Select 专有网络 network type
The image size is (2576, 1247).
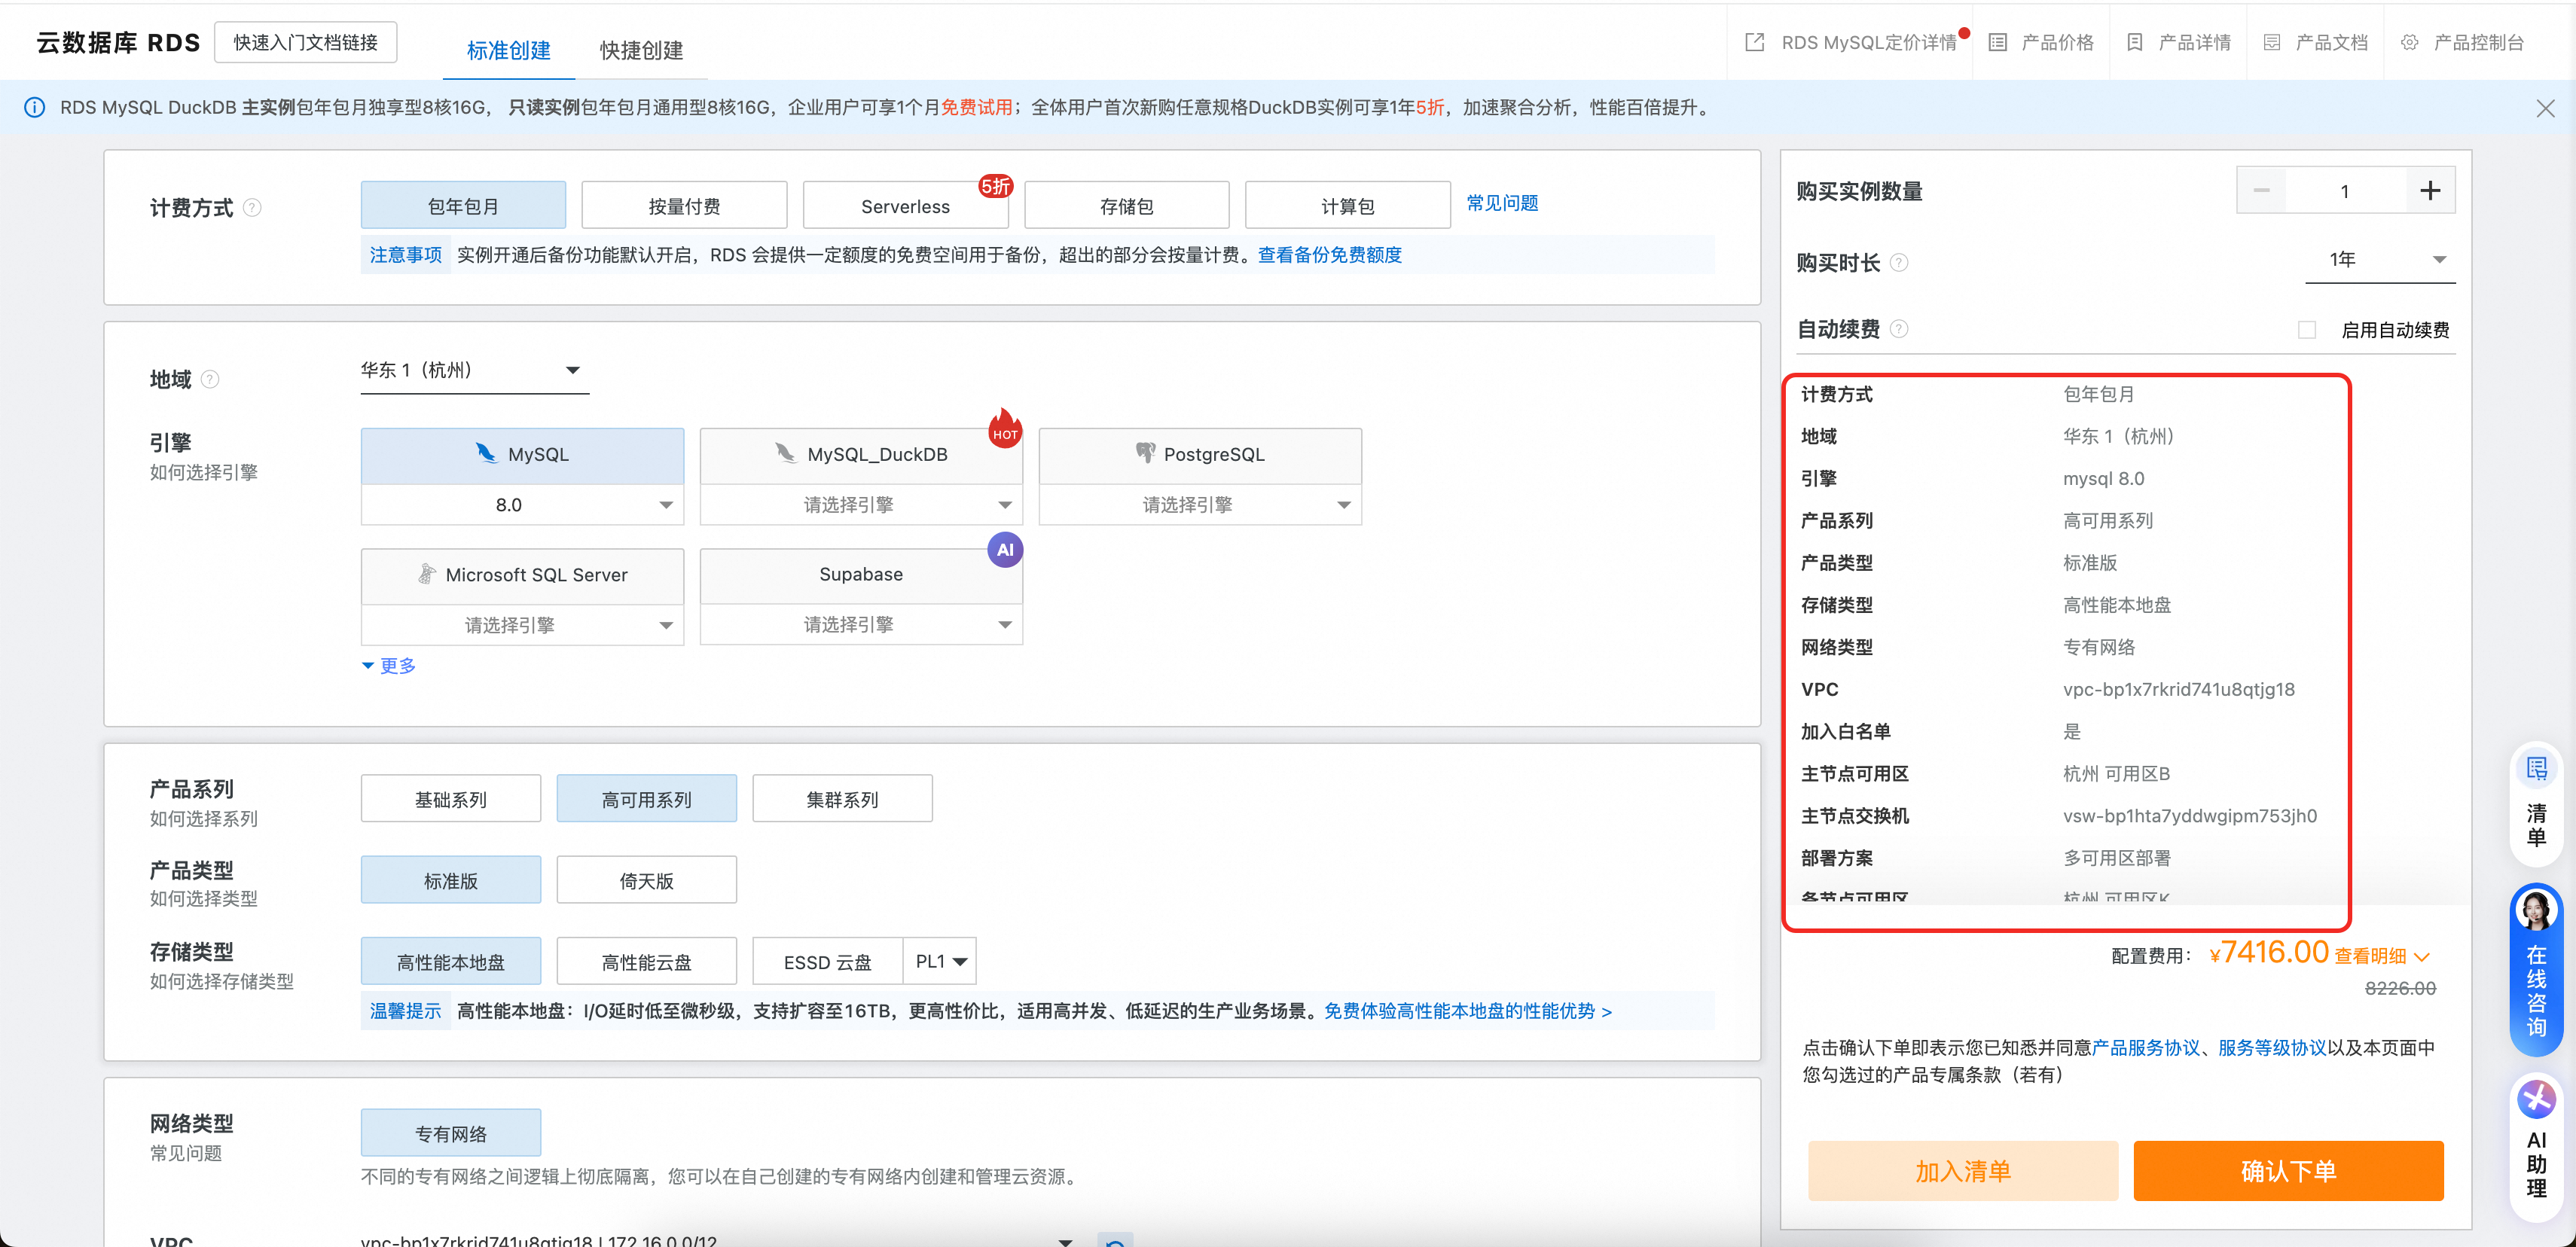pos(451,1133)
